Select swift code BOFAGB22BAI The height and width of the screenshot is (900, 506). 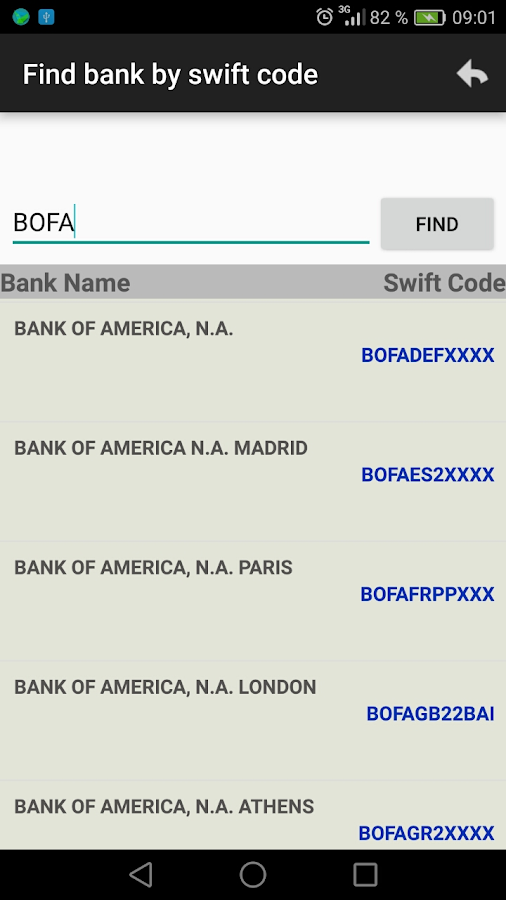pyautogui.click(x=430, y=713)
